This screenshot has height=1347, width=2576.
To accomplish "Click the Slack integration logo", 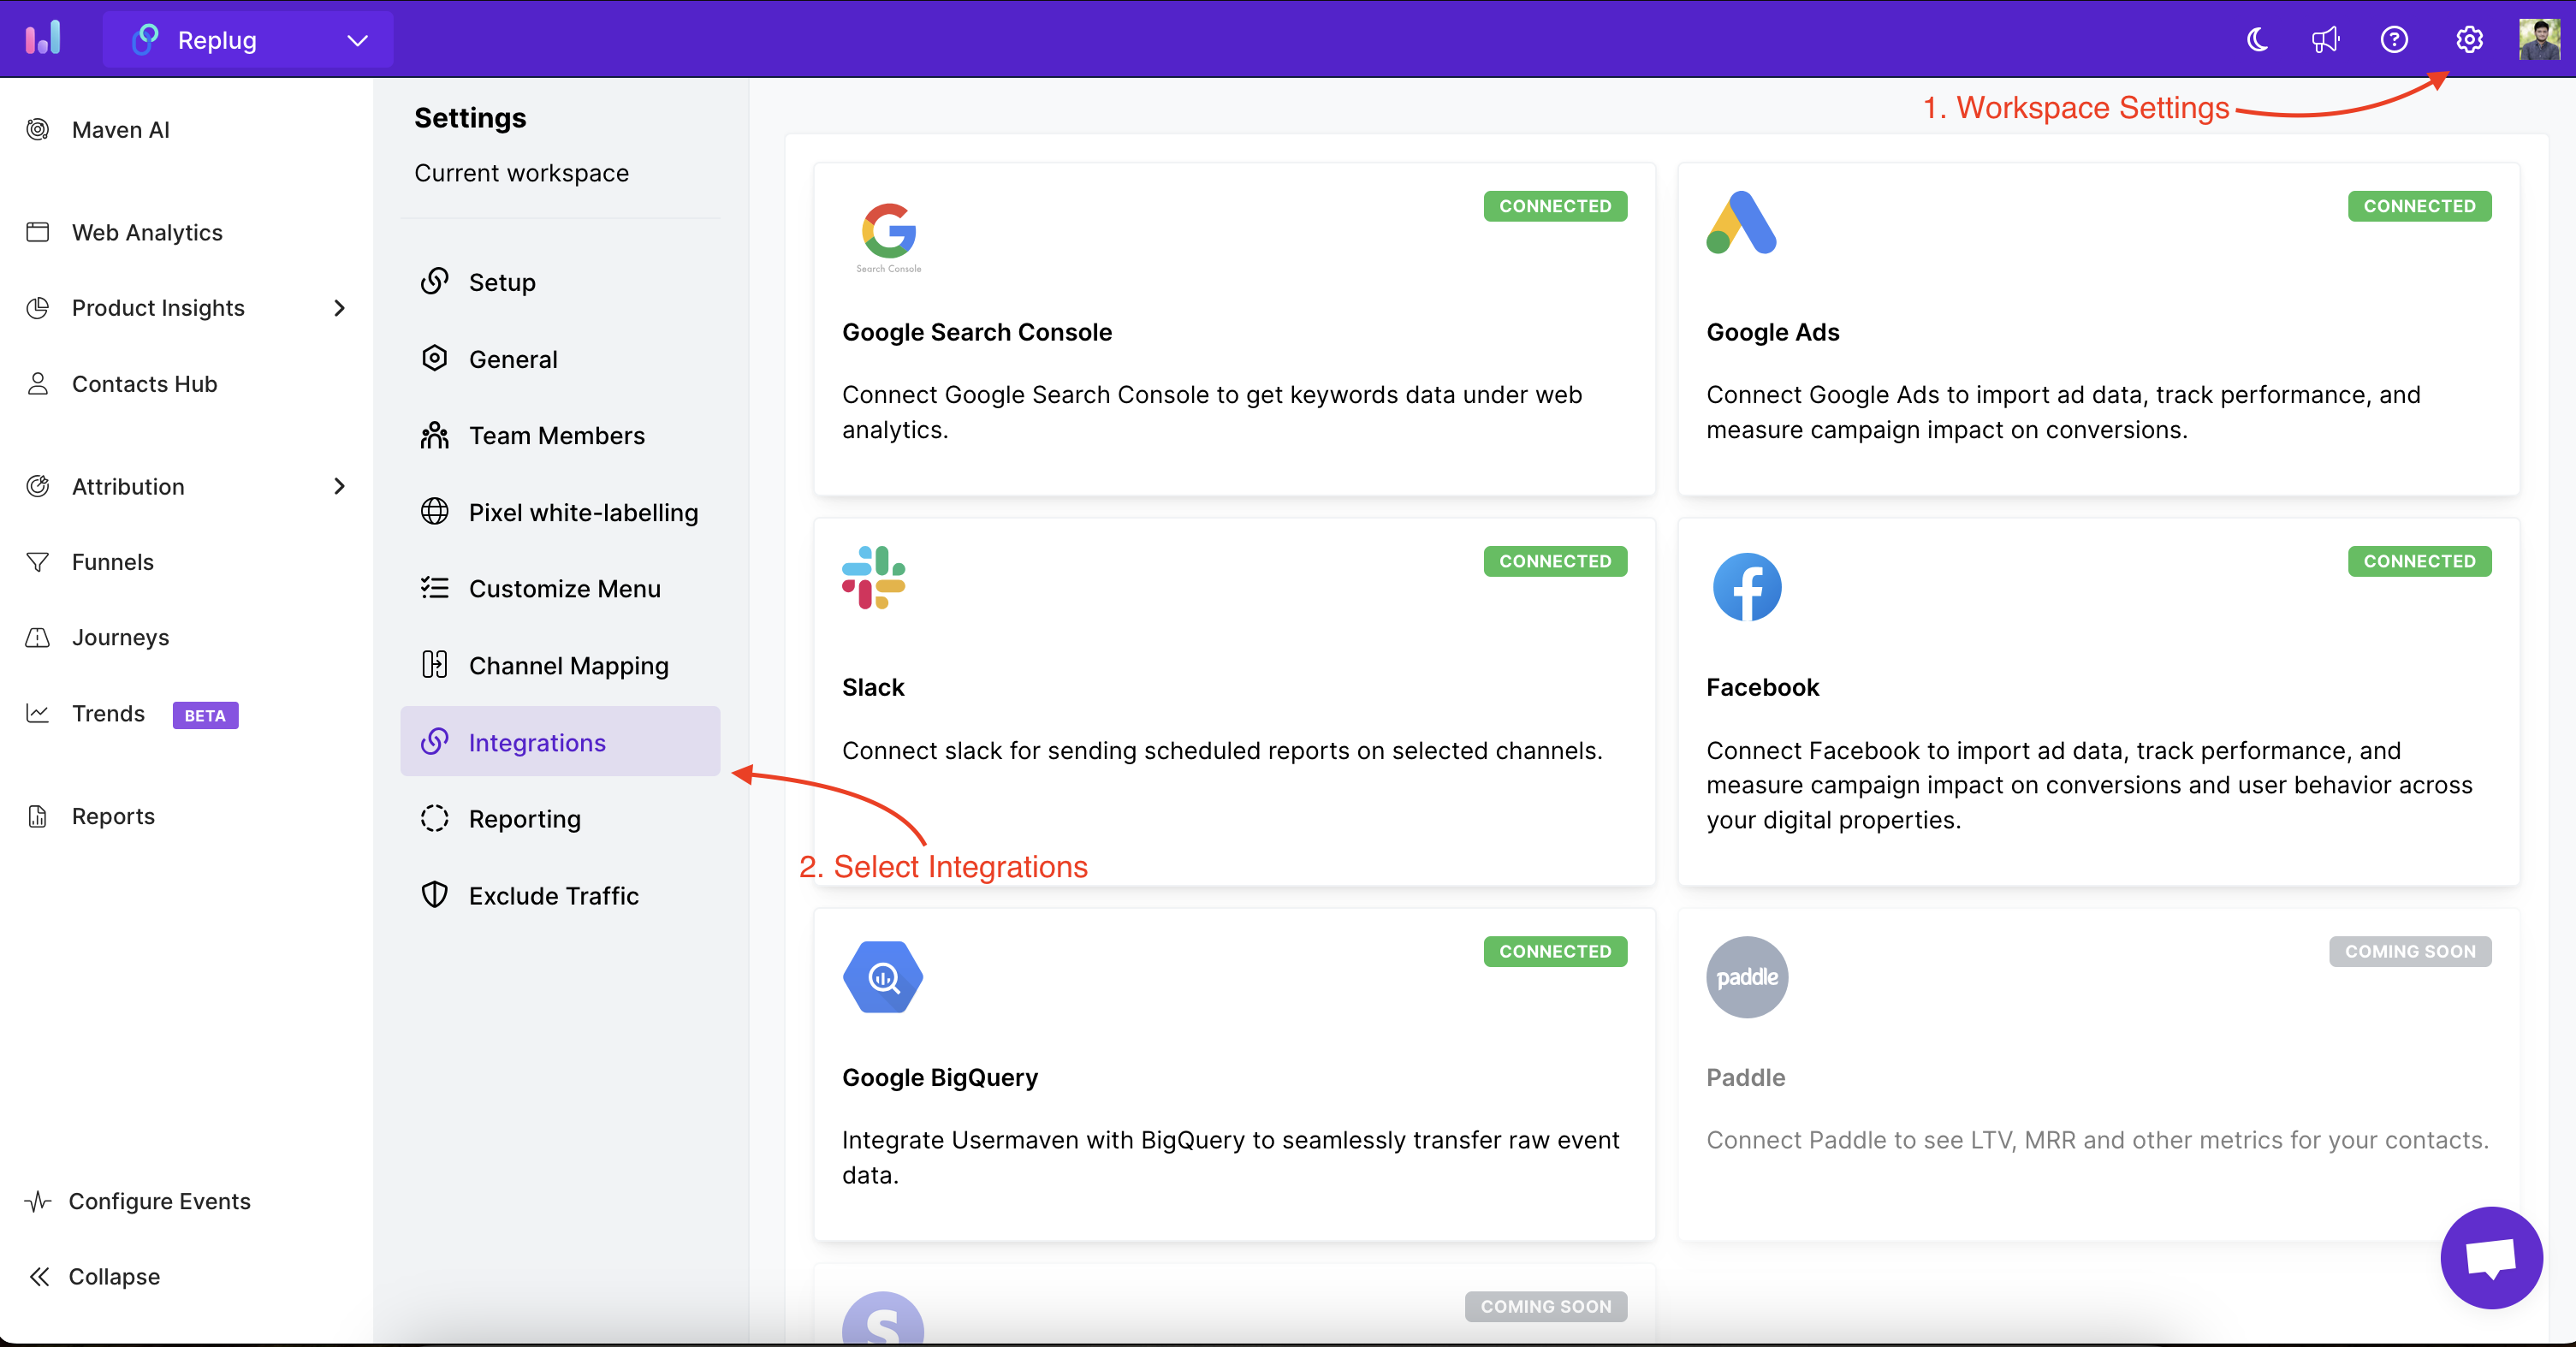I will tap(873, 578).
